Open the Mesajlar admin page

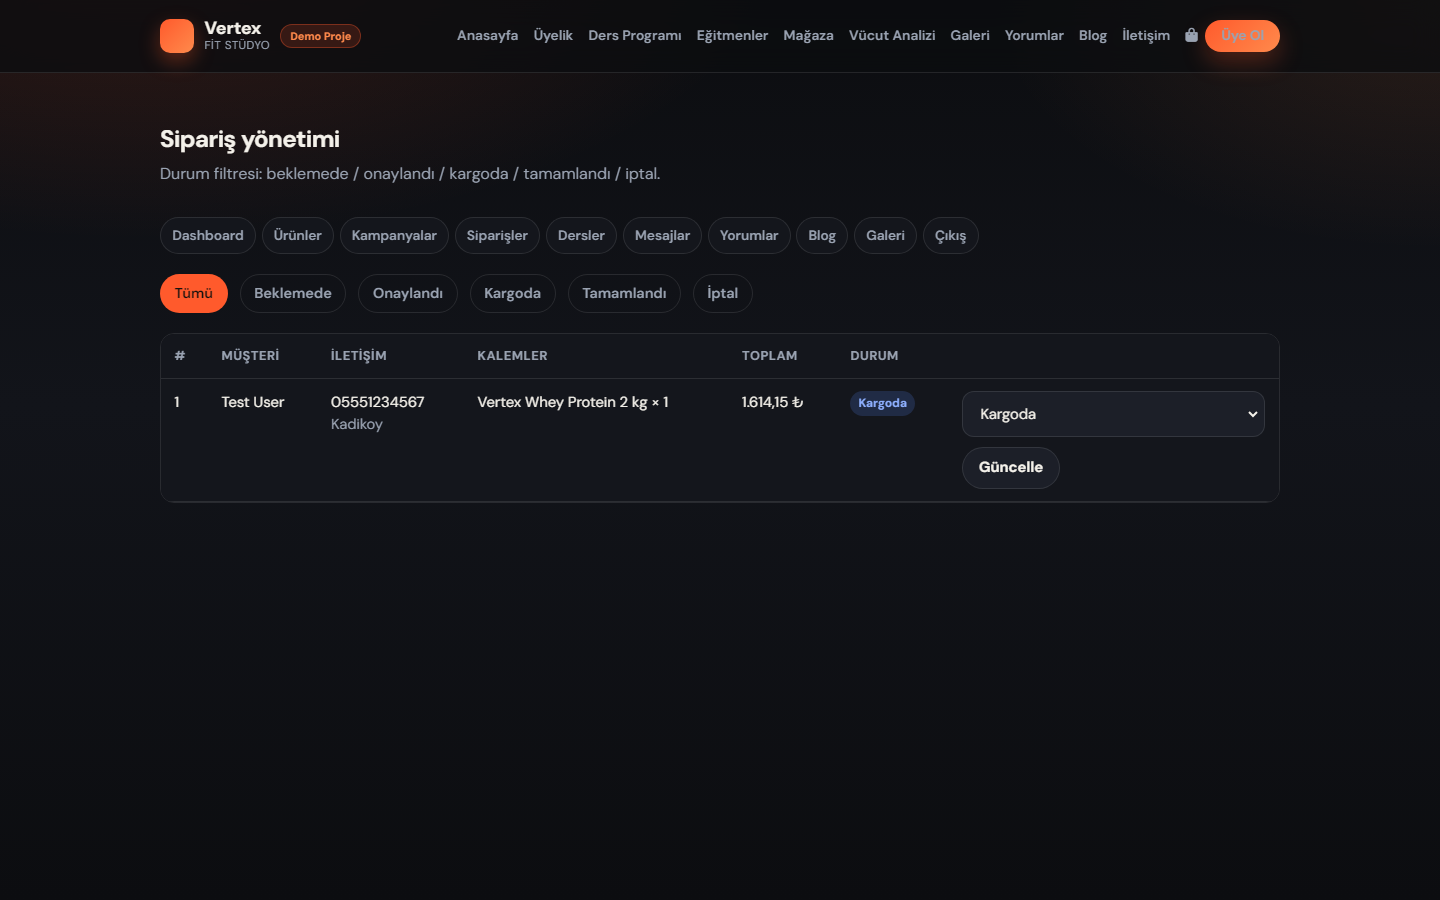coord(662,235)
